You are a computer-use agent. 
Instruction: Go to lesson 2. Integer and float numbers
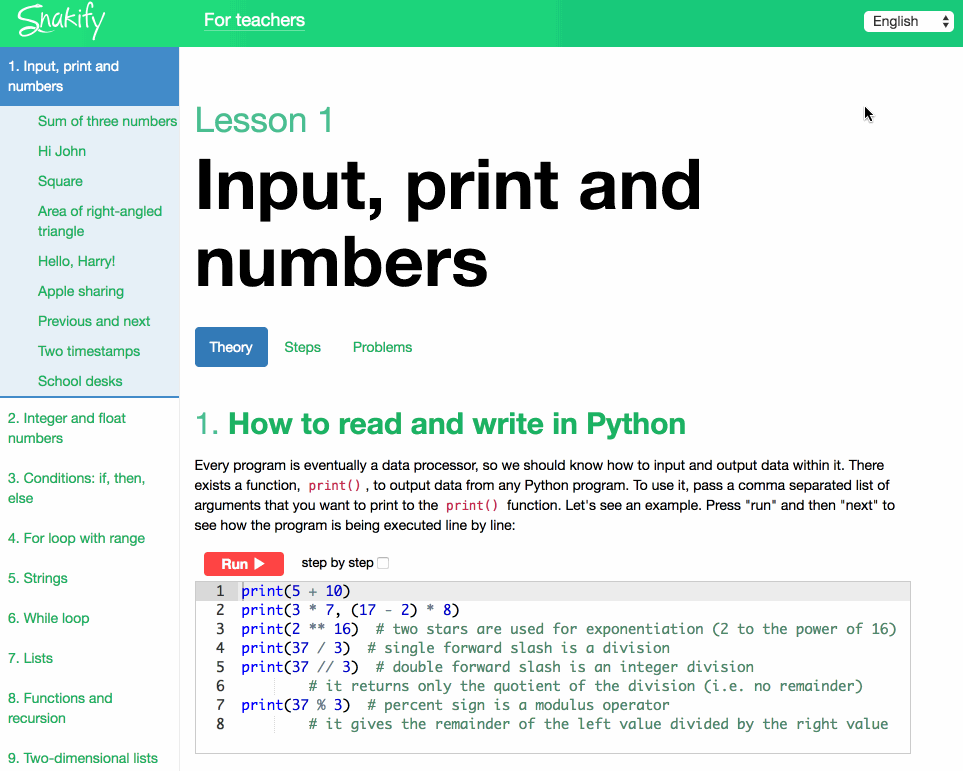click(67, 428)
